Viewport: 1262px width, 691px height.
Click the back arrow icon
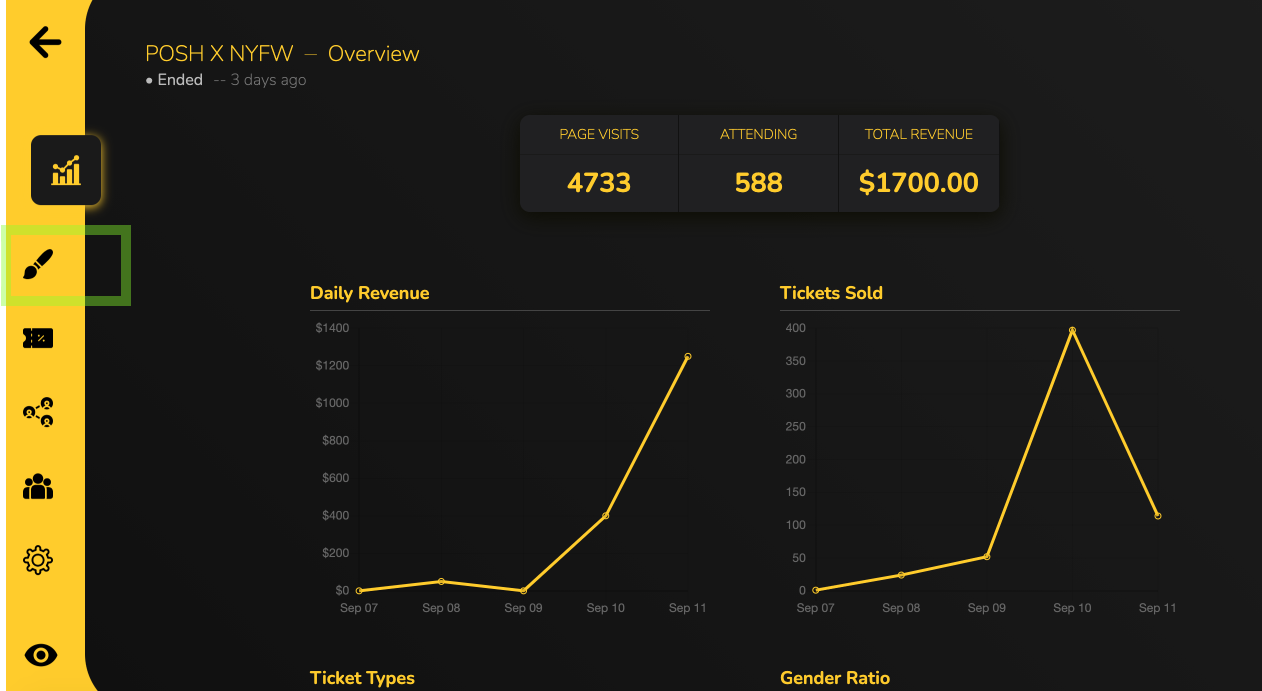tap(45, 42)
